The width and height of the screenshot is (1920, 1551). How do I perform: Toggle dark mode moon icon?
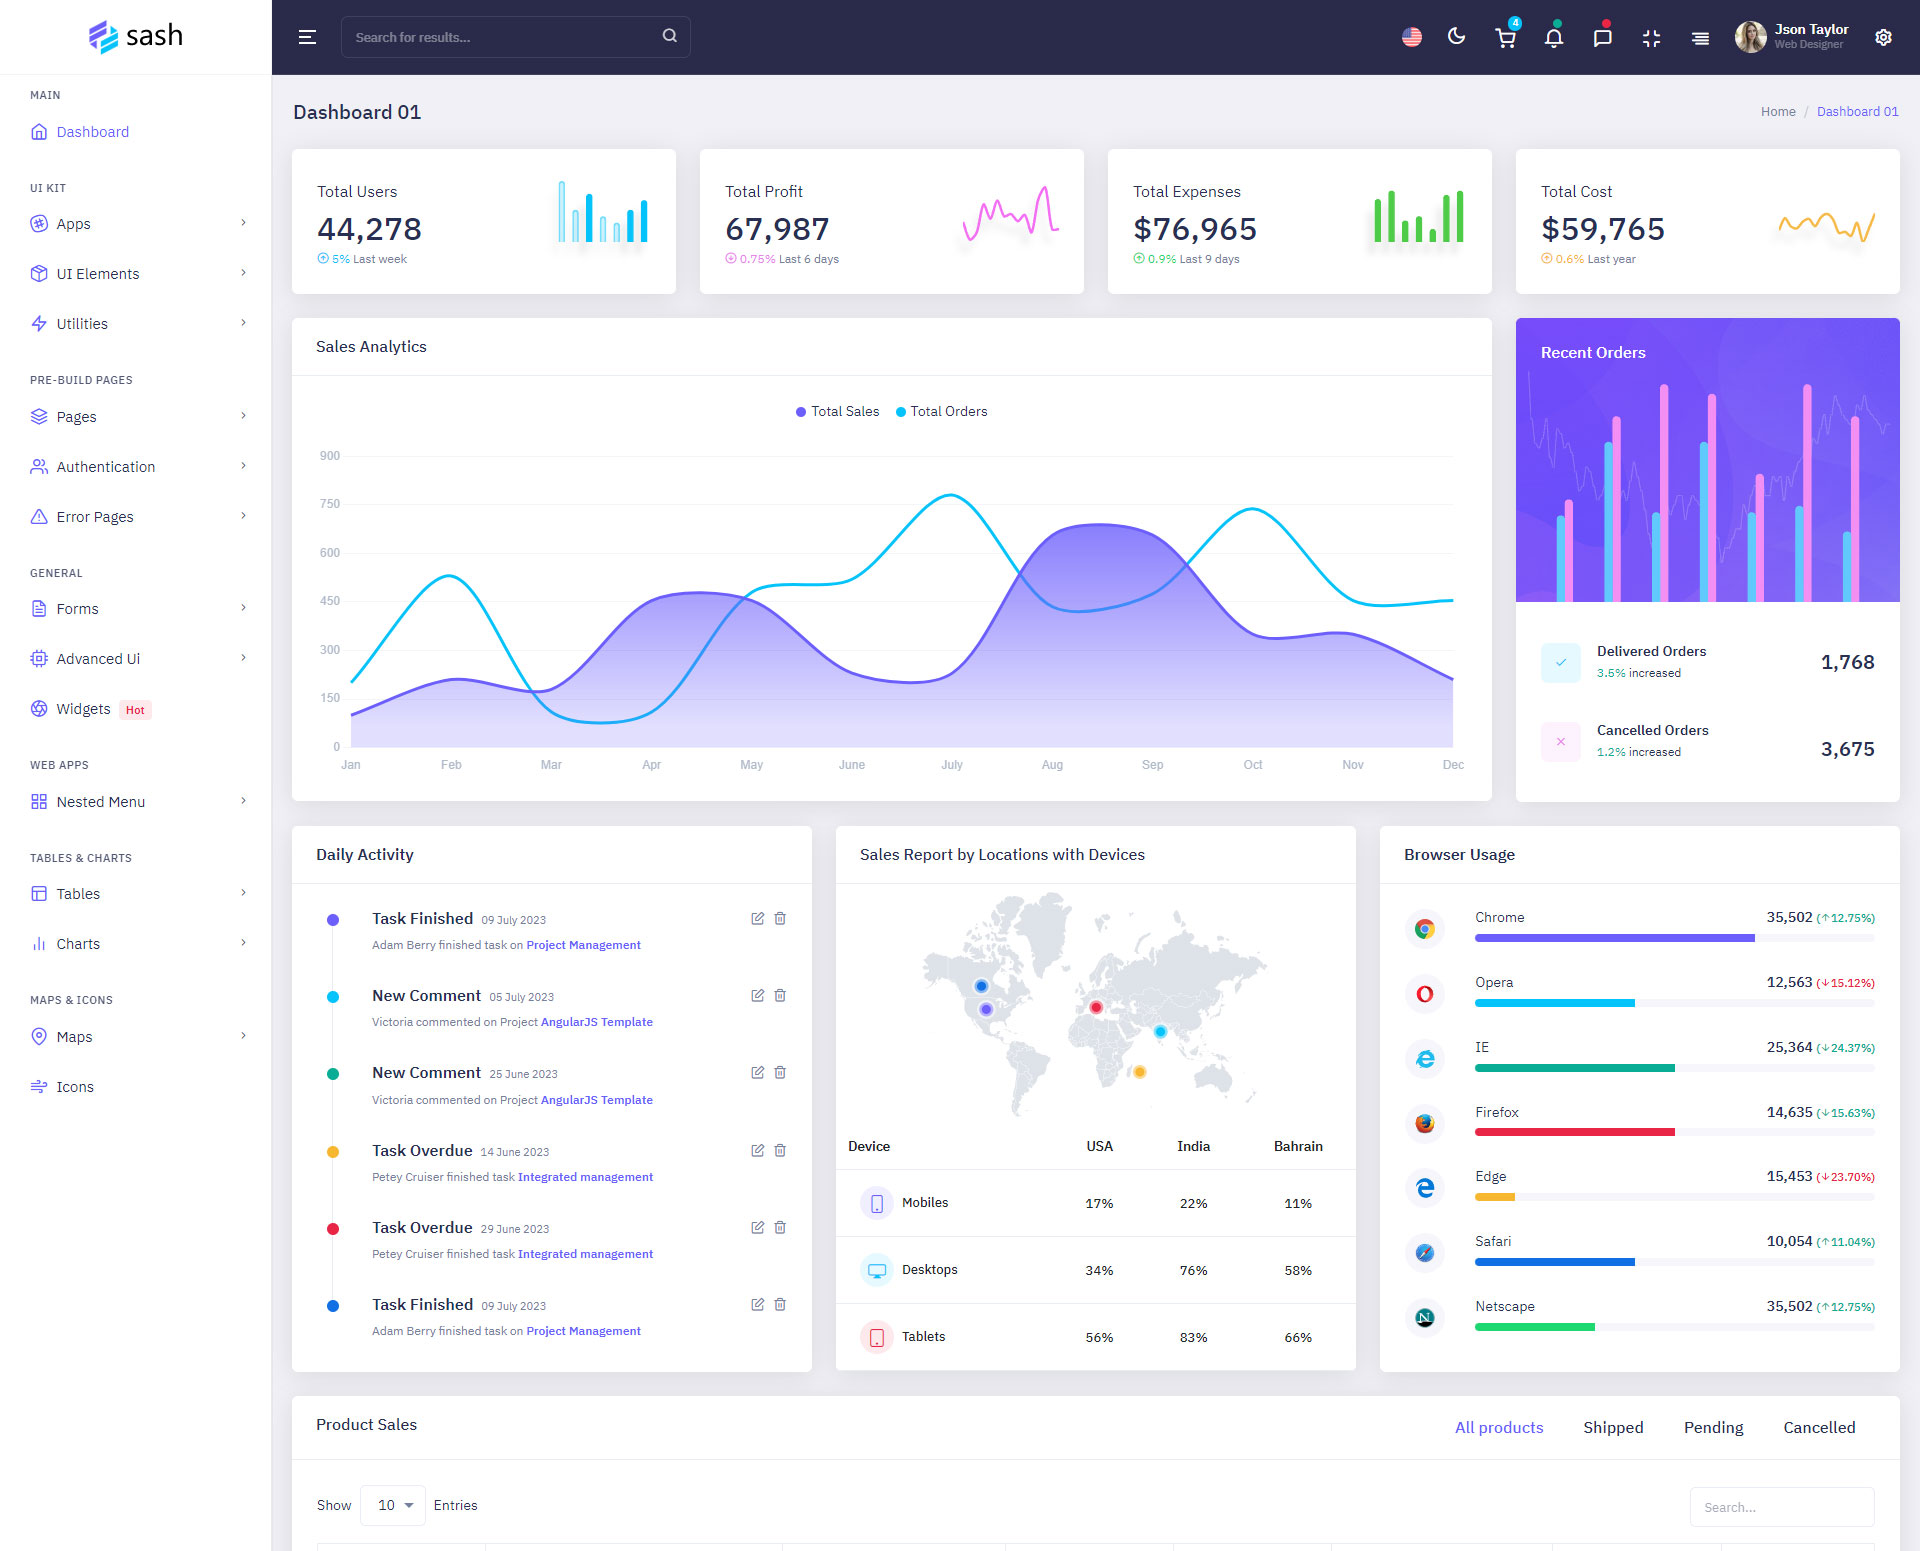pyautogui.click(x=1456, y=37)
